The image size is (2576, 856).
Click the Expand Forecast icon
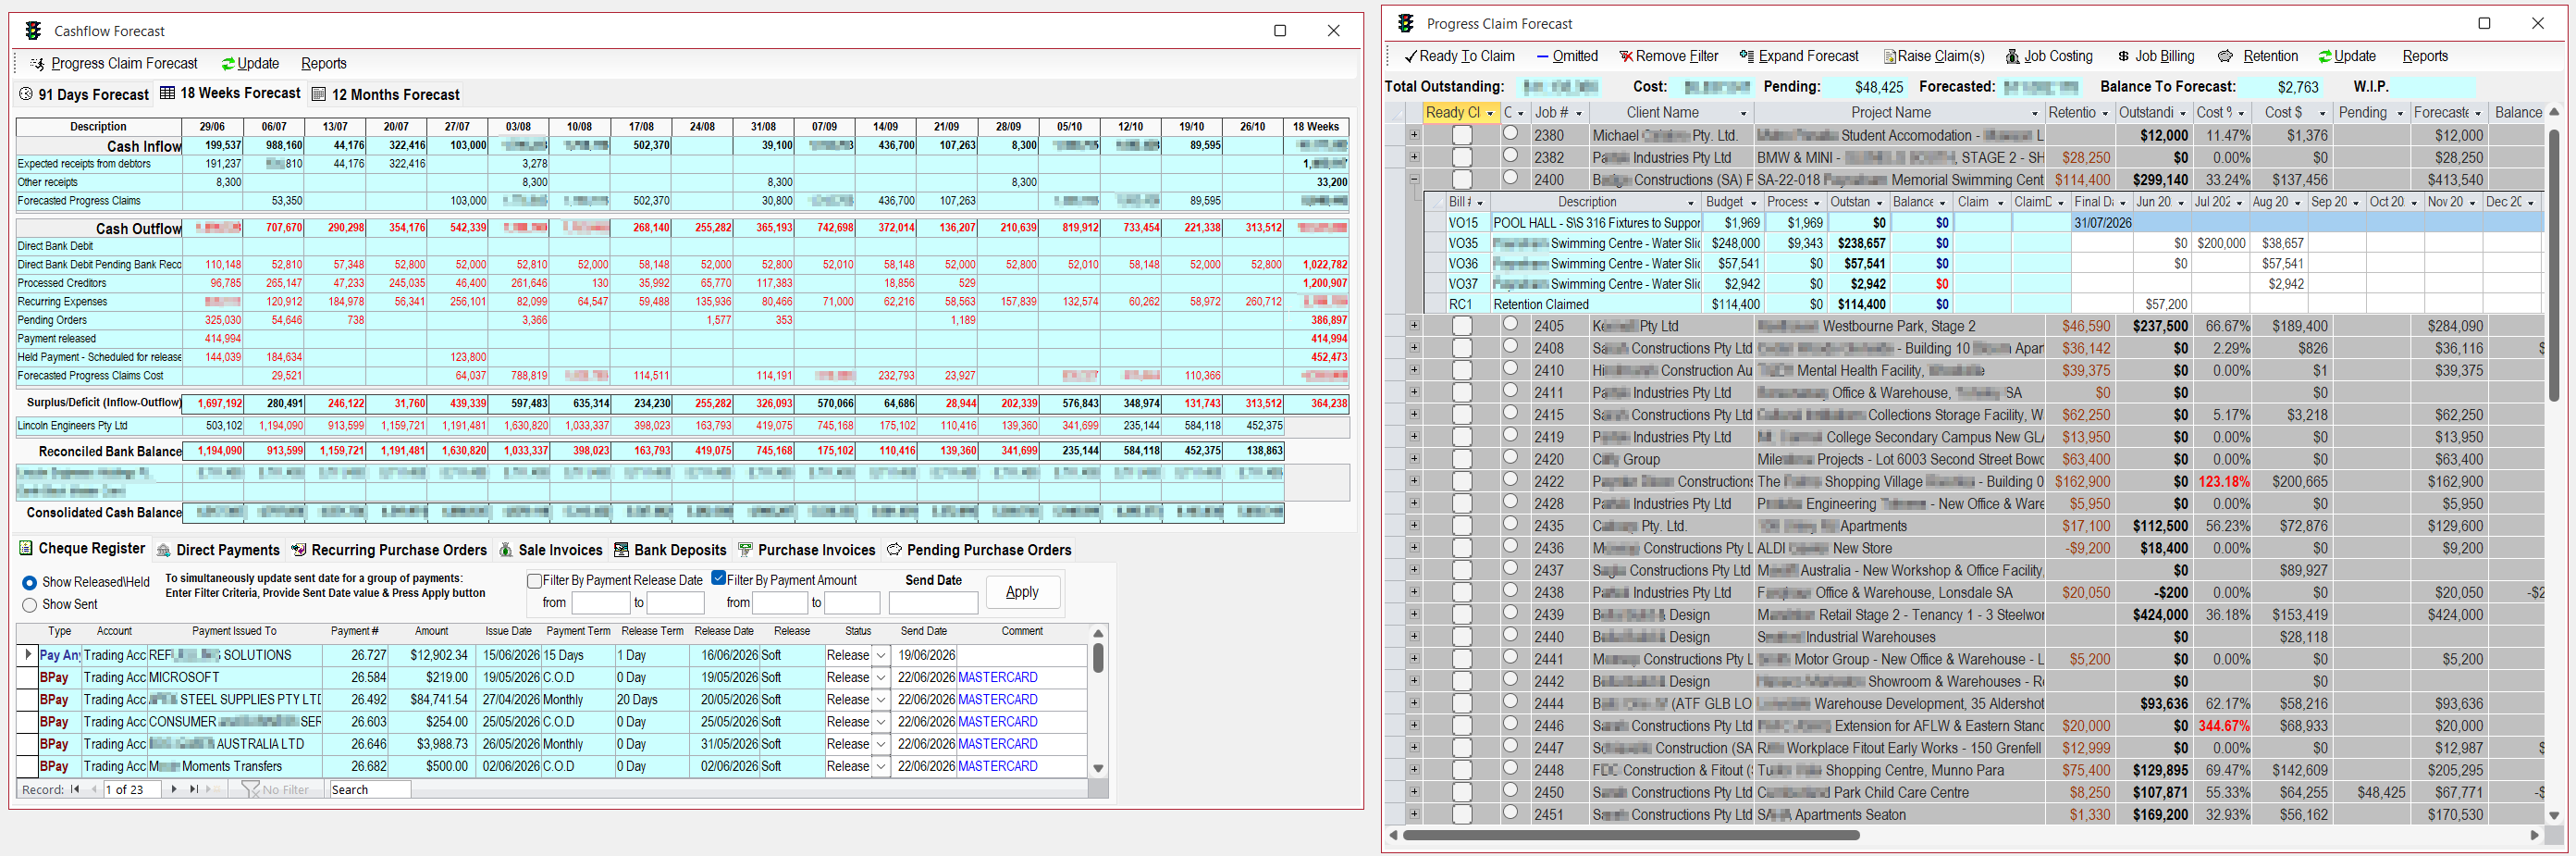[1747, 57]
